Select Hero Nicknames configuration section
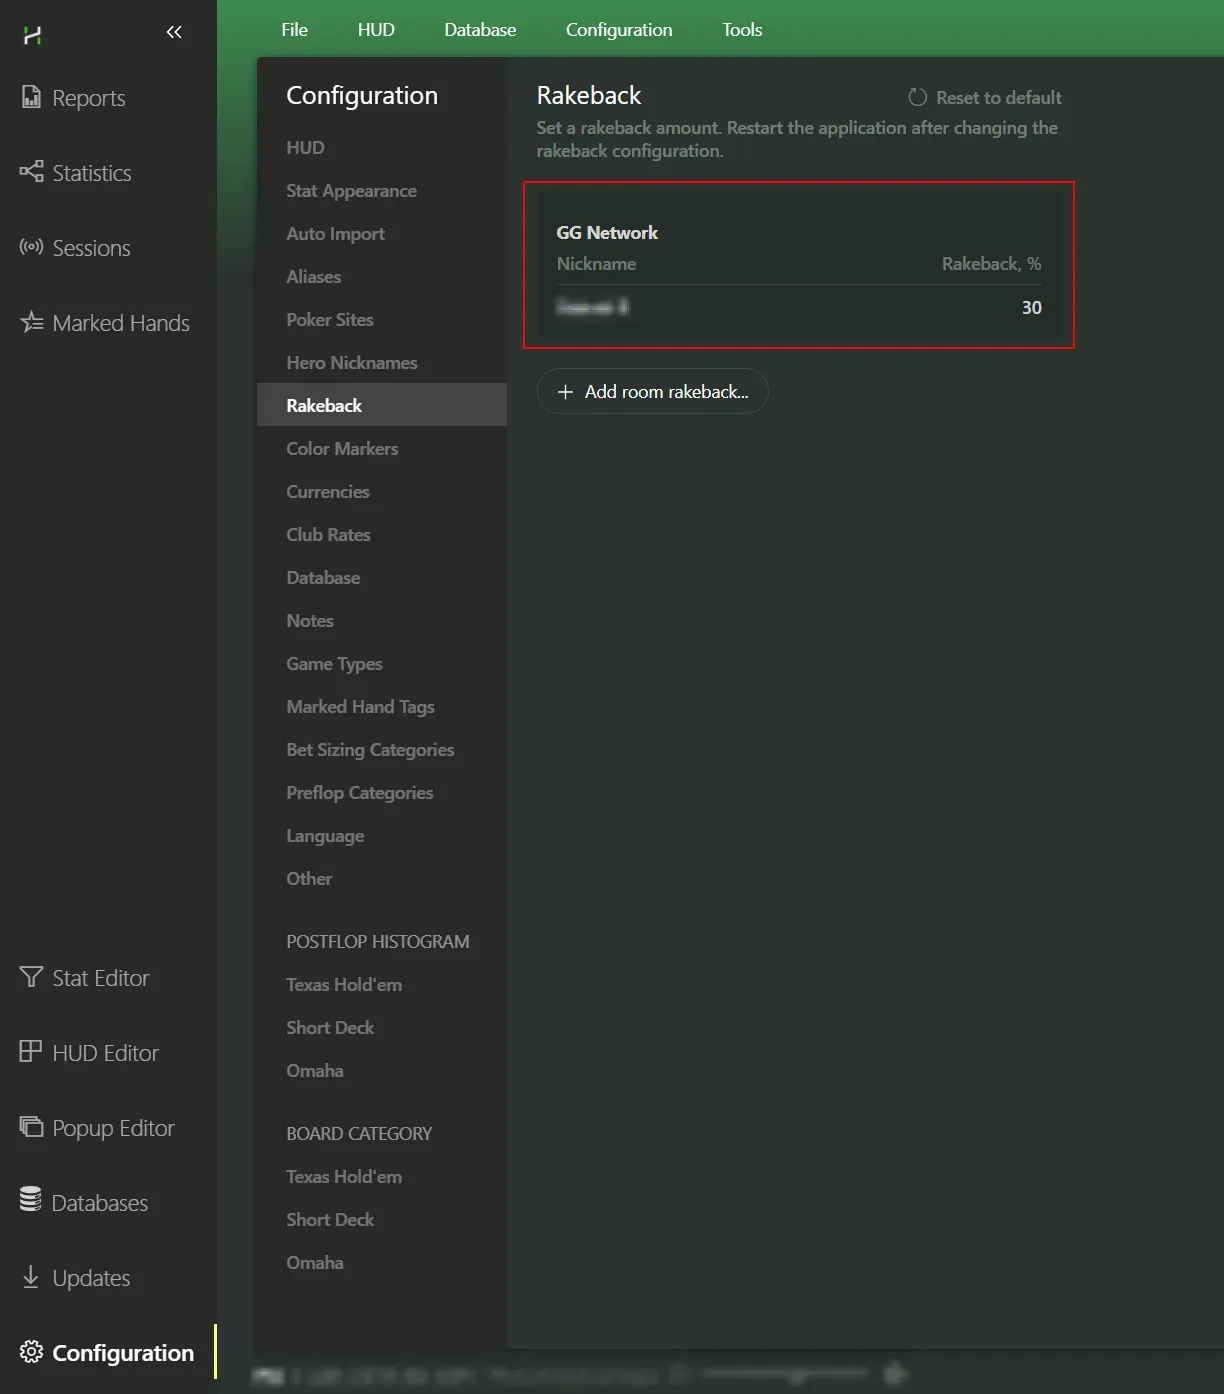 pos(351,363)
